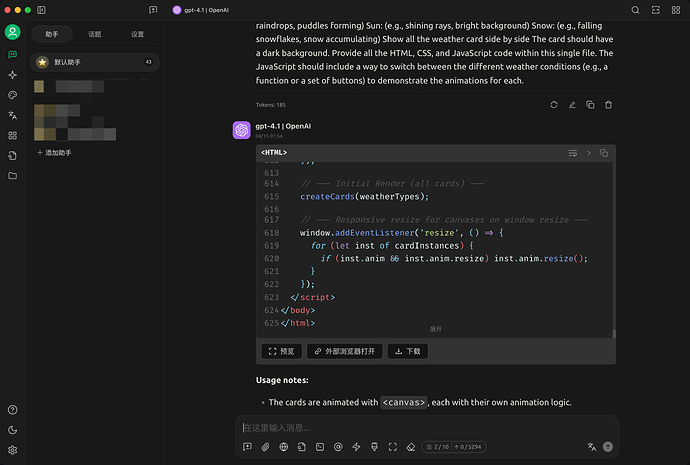Edit the user message
Screen dimensions: 690x465
[572, 105]
